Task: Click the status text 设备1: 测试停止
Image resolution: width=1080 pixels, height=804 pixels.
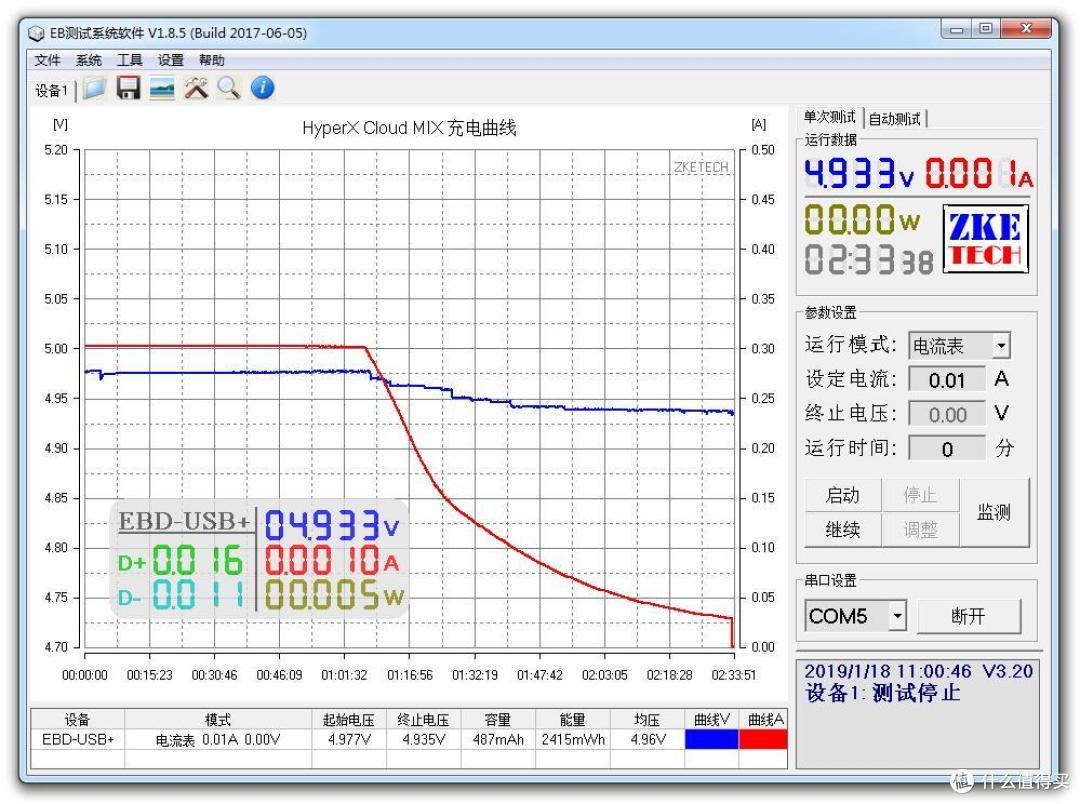Action: [882, 692]
